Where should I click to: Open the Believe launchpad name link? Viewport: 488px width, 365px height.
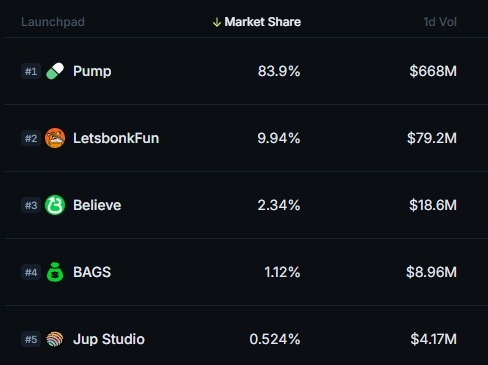(x=97, y=205)
